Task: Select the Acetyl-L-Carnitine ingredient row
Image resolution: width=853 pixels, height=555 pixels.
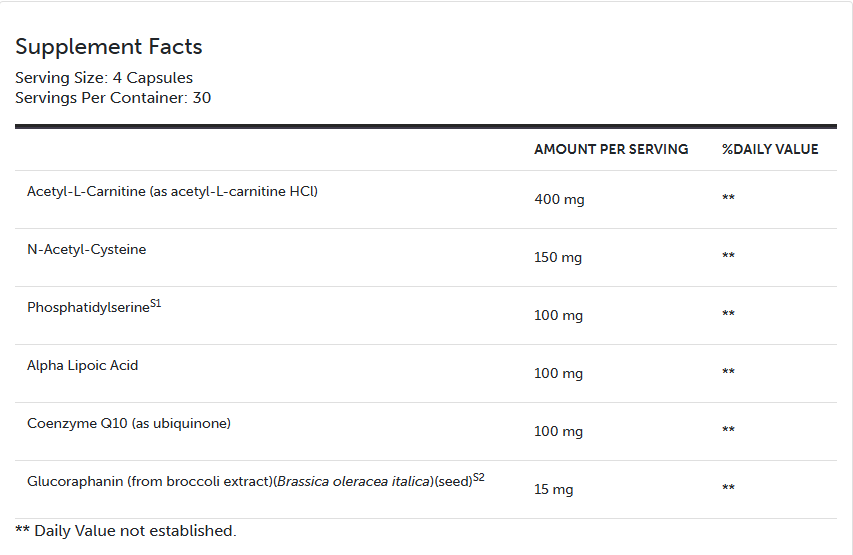Action: [172, 191]
